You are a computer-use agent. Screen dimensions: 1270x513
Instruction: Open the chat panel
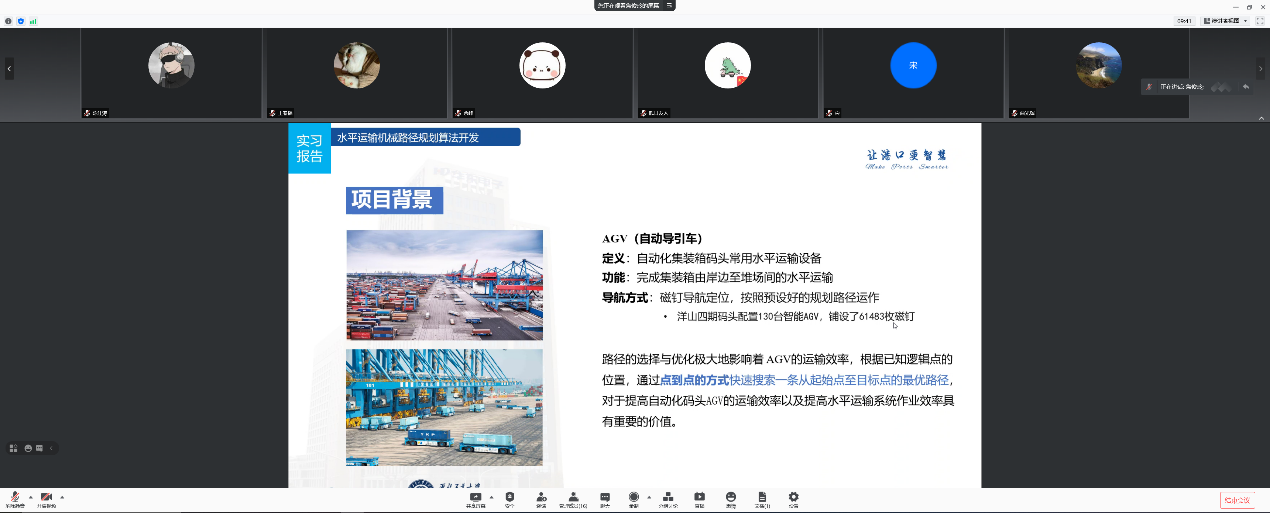pos(605,497)
